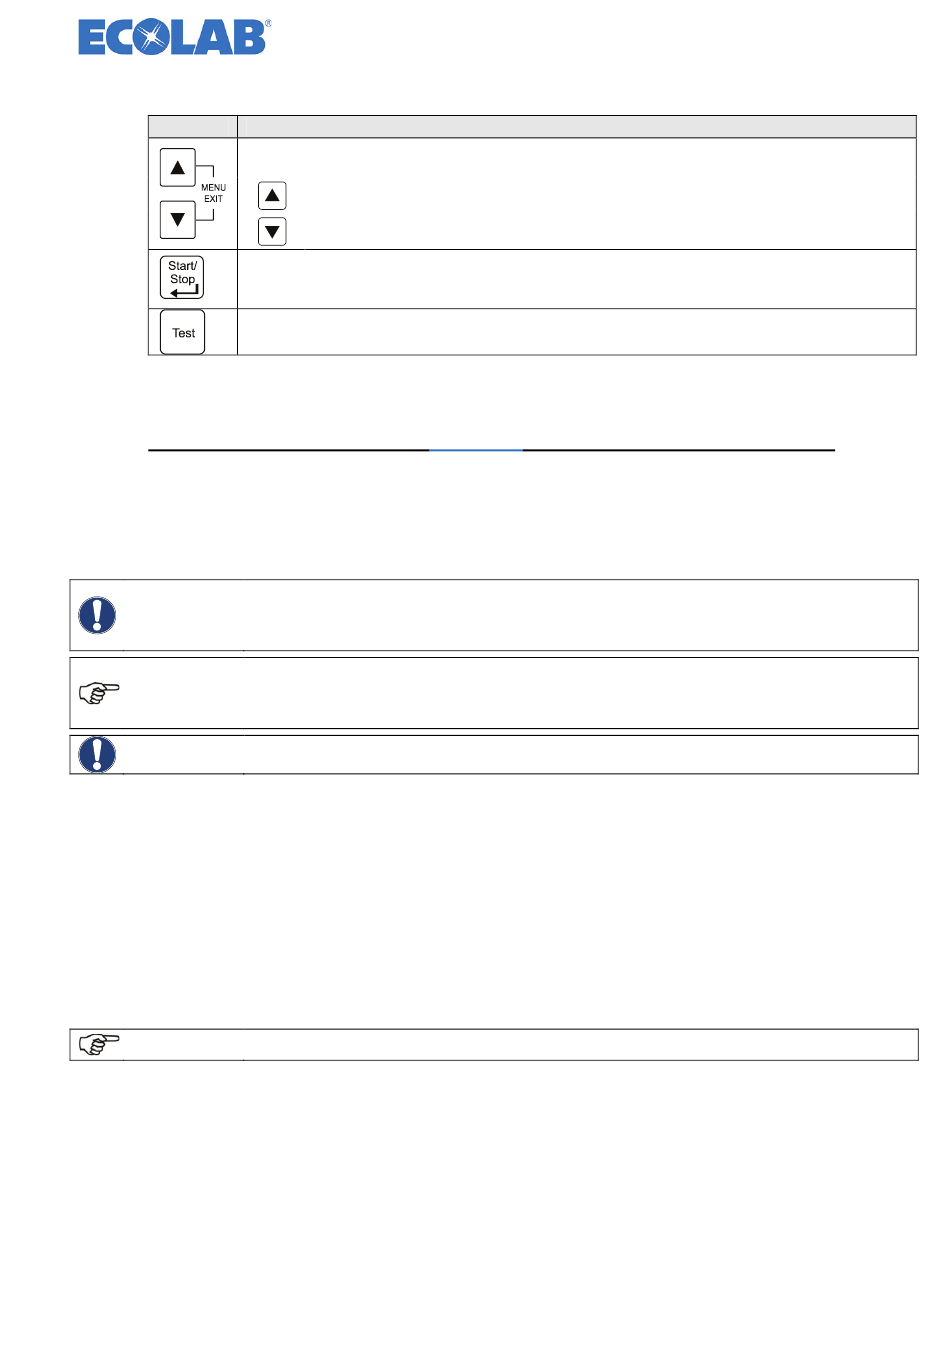The width and height of the screenshot is (950, 1369).
Task: Click the small up arrow key in description cell
Action: pyautogui.click(x=272, y=196)
